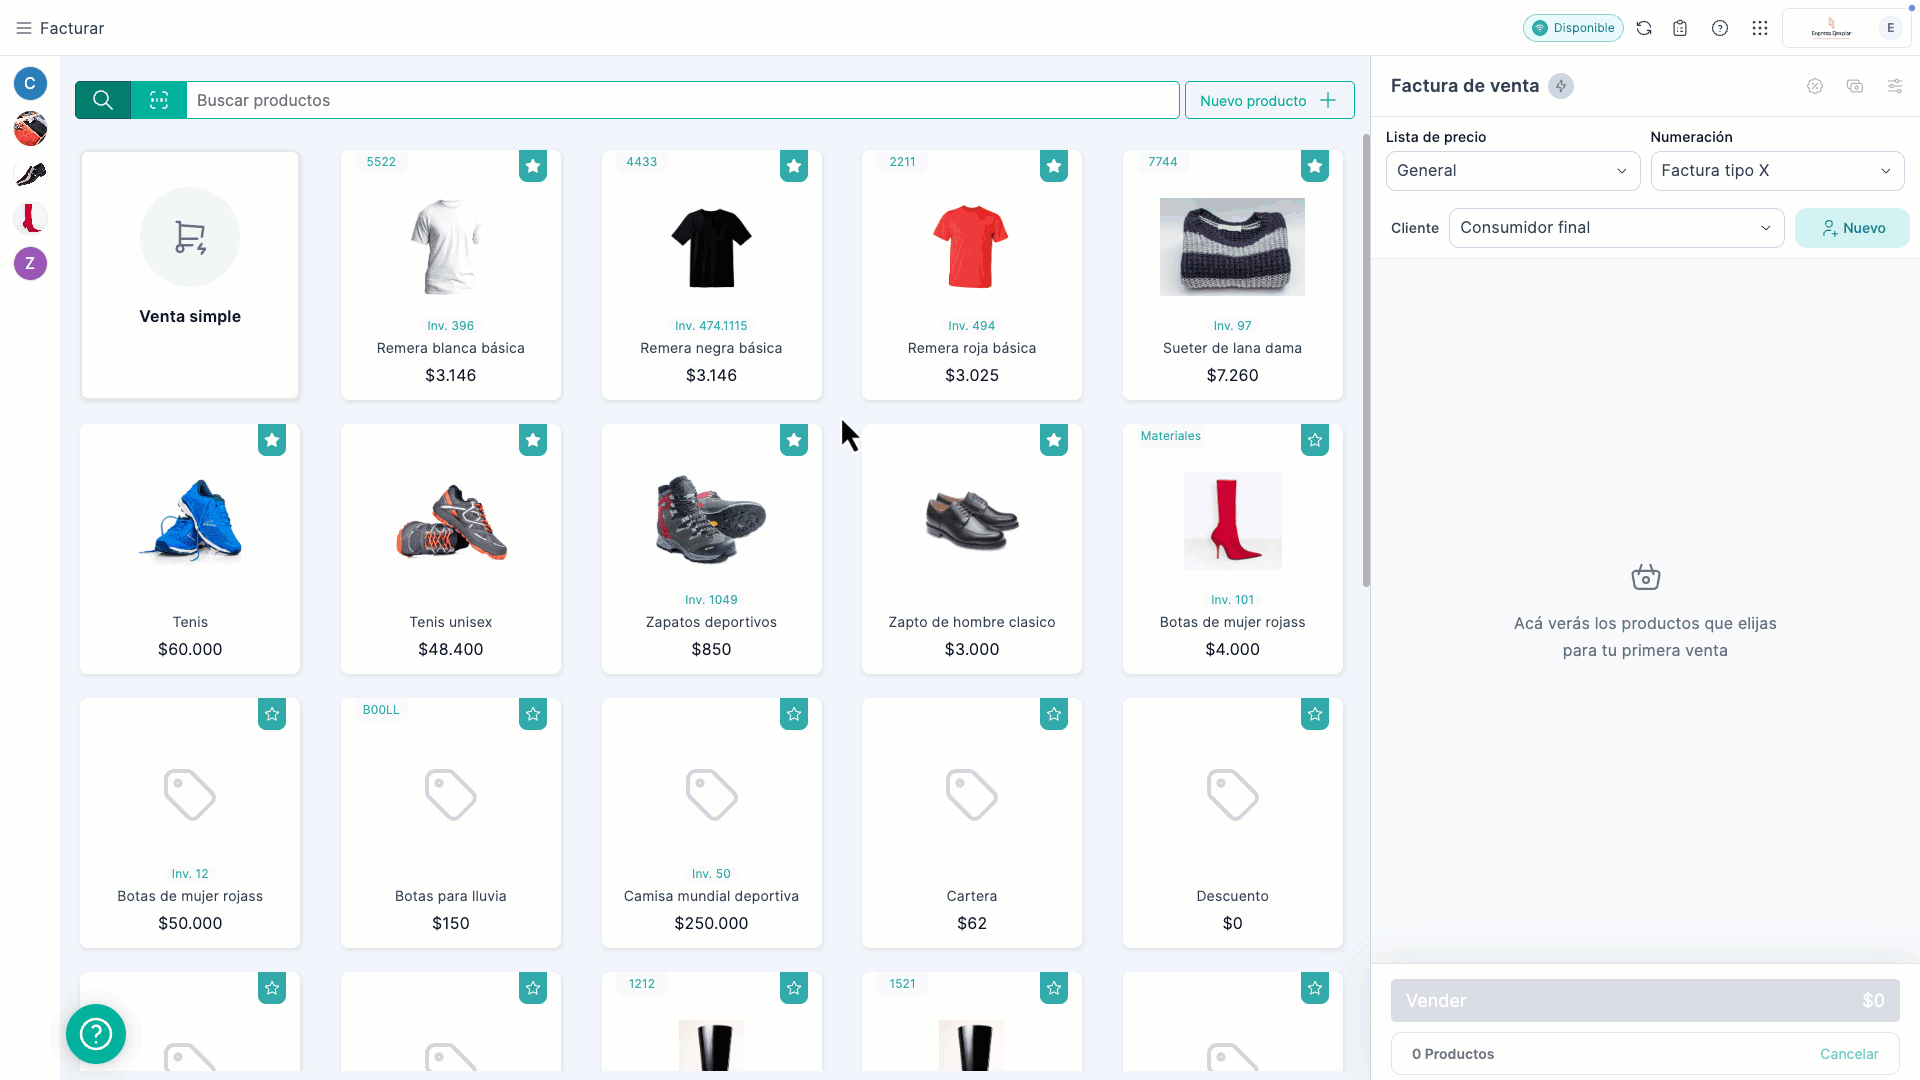Open the apps grid launcher icon
This screenshot has width=1920, height=1080.
[x=1760, y=28]
